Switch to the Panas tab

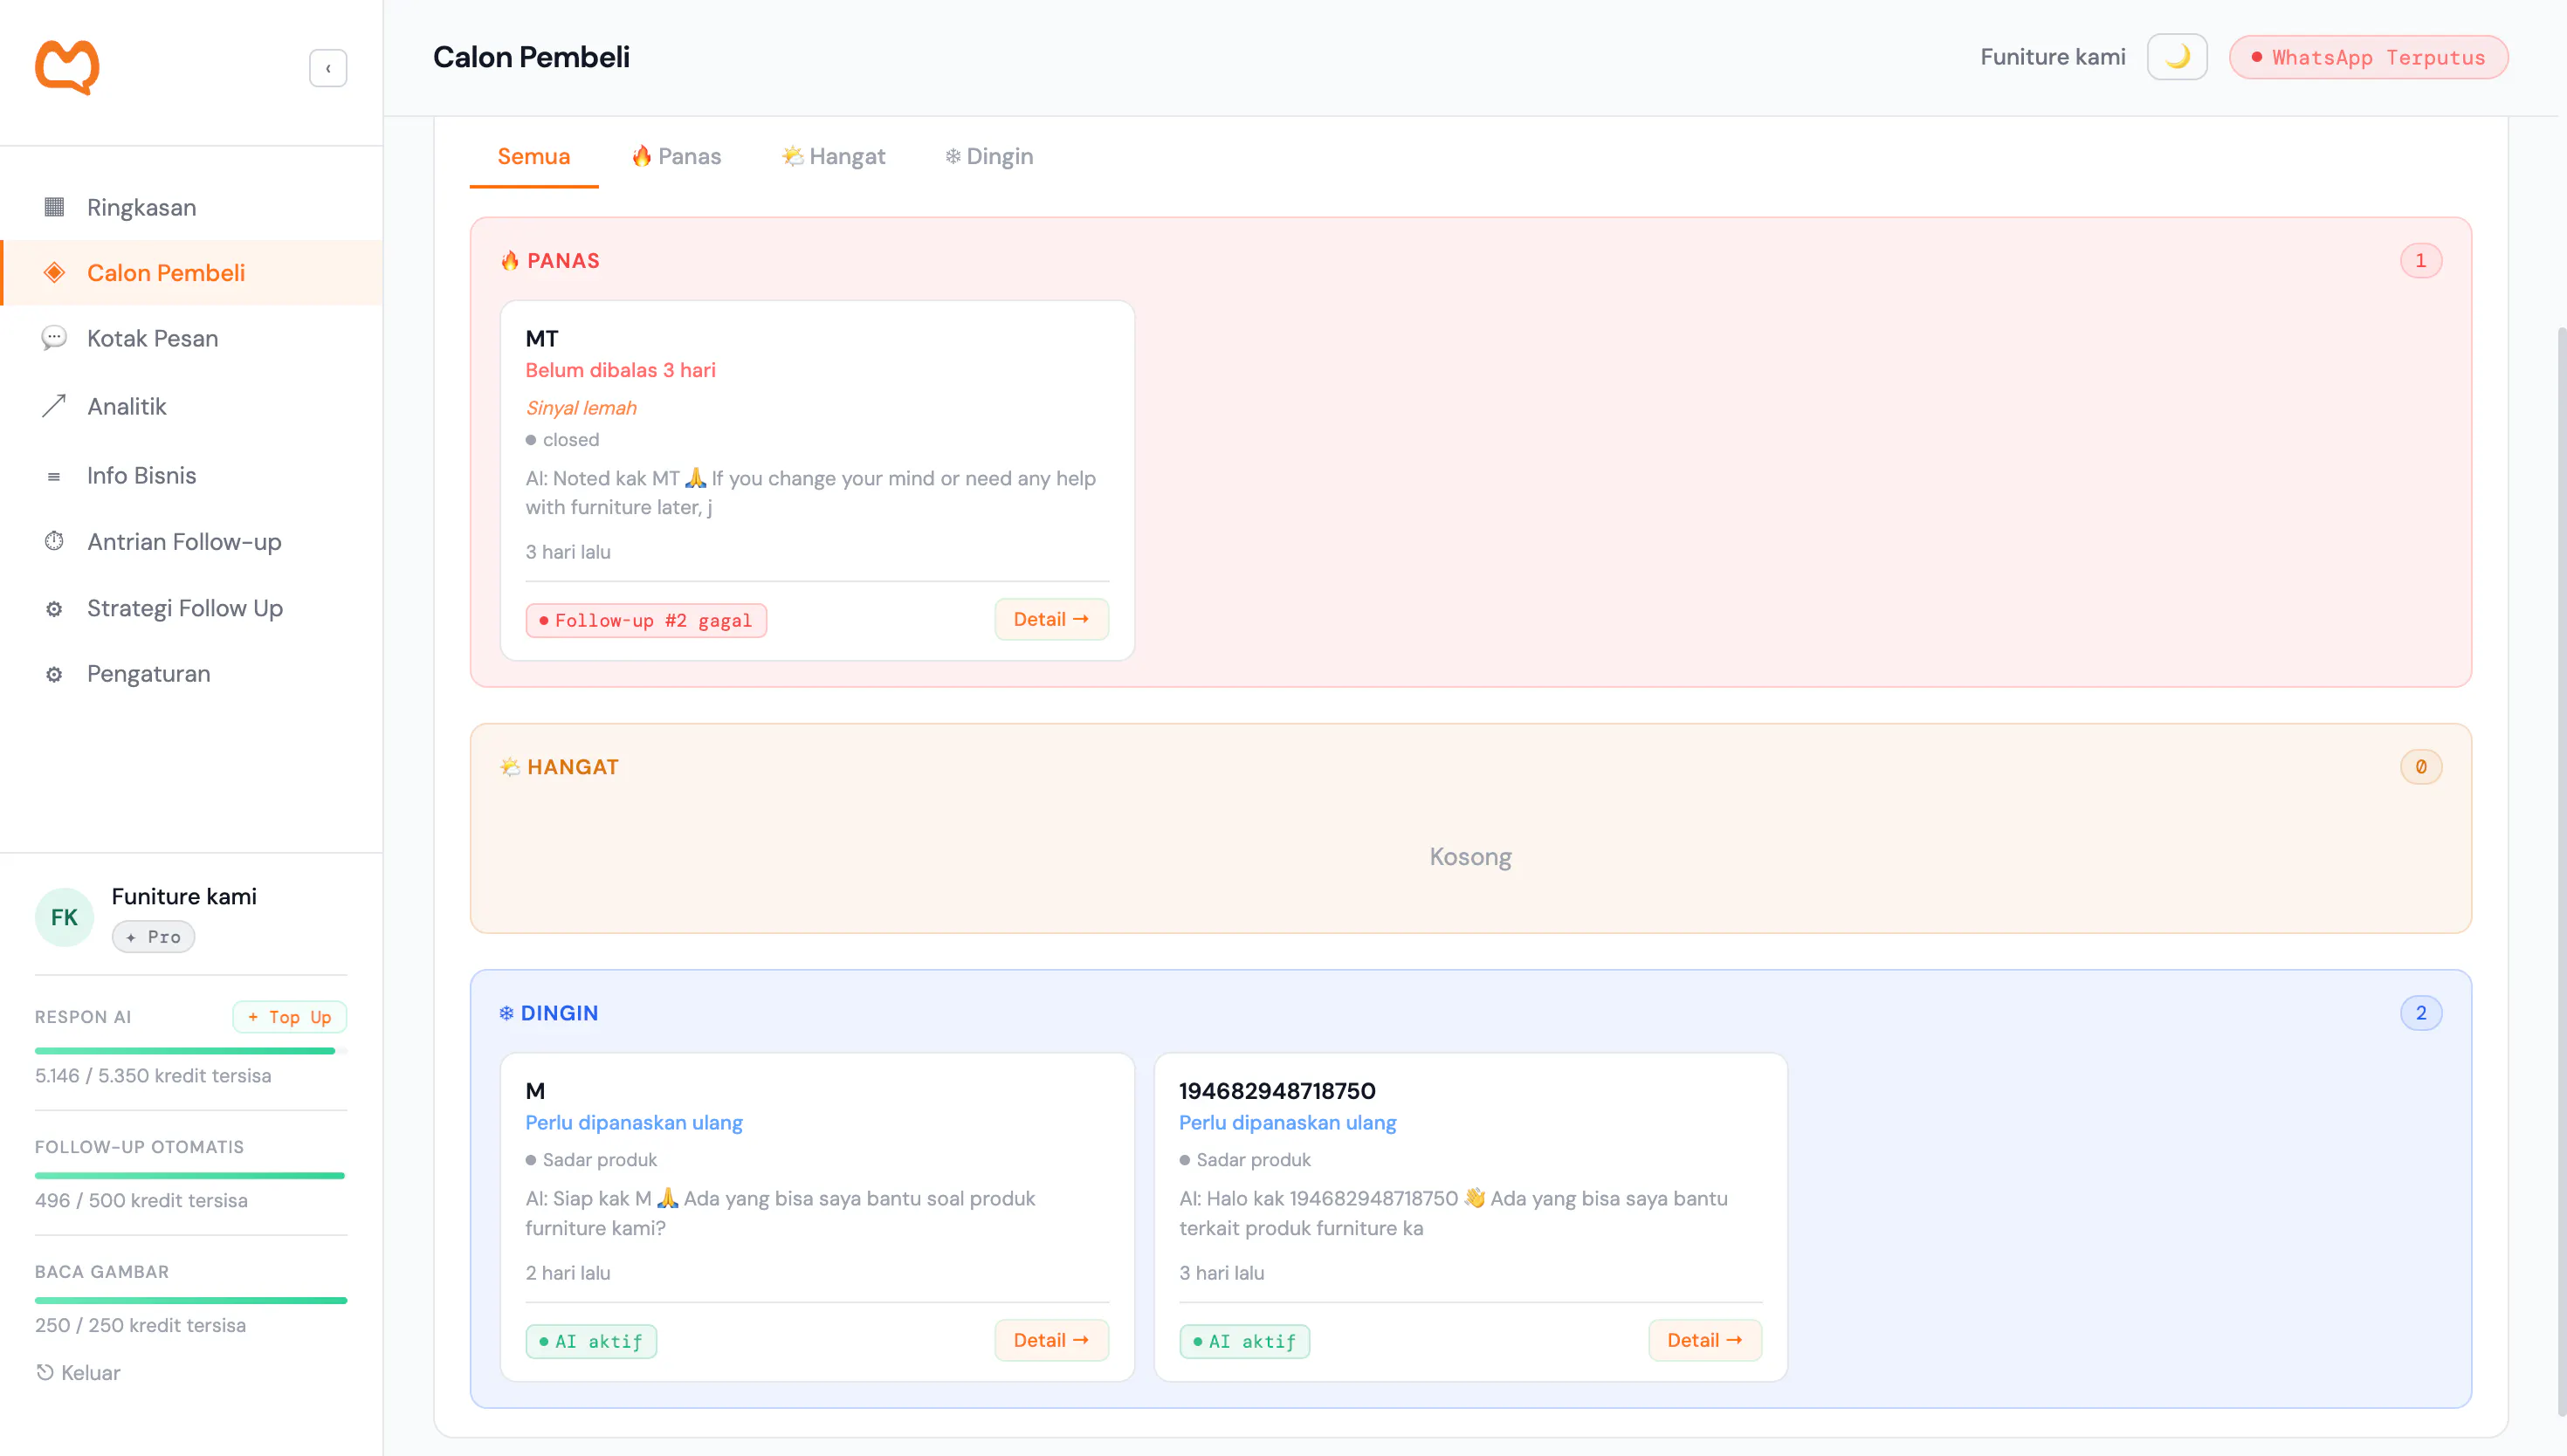click(676, 156)
